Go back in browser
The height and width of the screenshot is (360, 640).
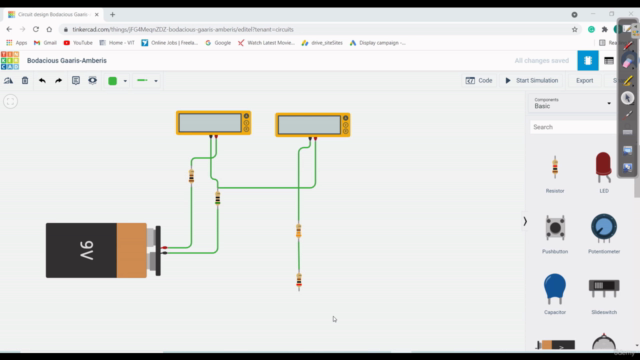[9, 29]
